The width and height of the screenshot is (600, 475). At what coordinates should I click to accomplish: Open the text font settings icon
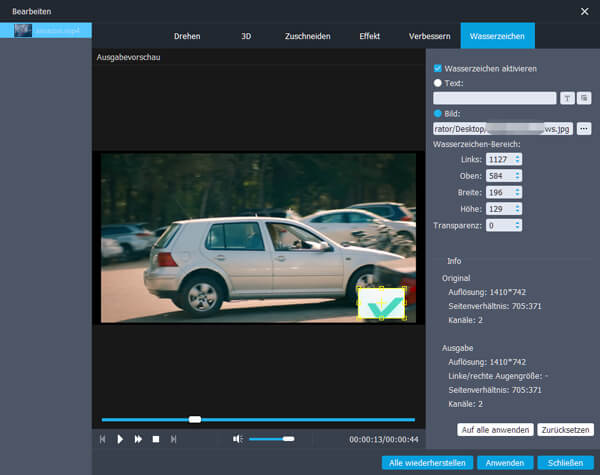566,98
